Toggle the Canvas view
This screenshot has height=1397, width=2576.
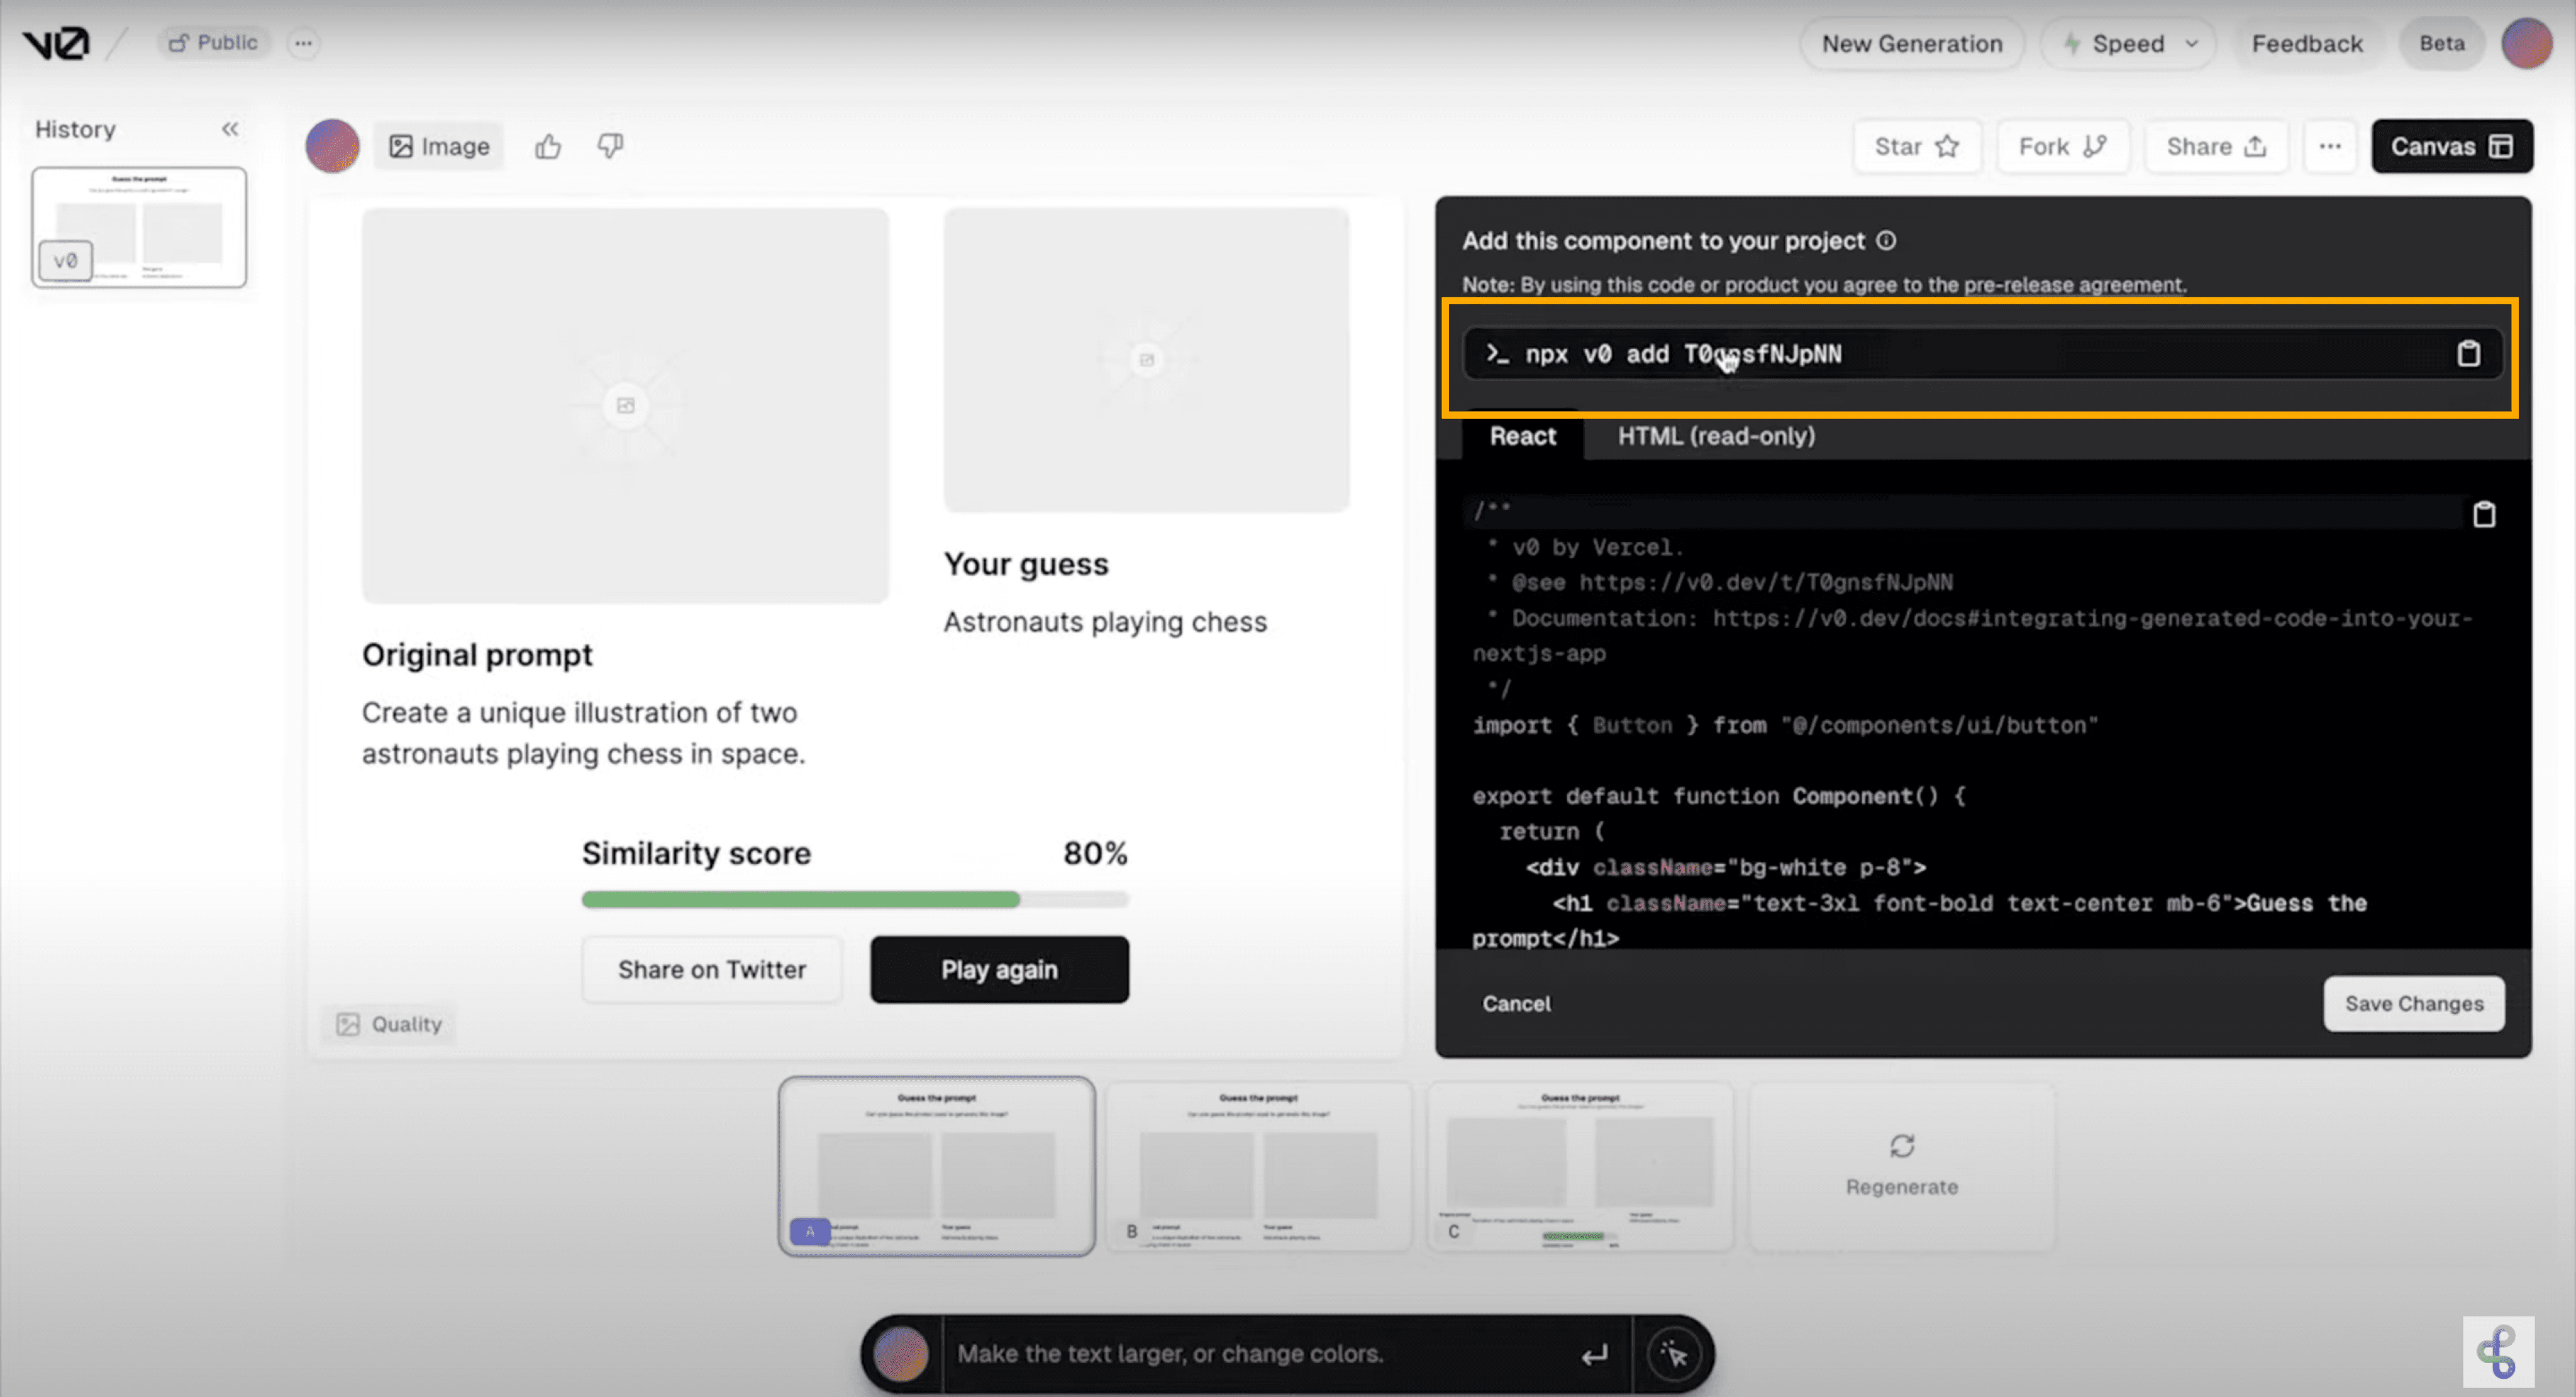click(x=2451, y=146)
